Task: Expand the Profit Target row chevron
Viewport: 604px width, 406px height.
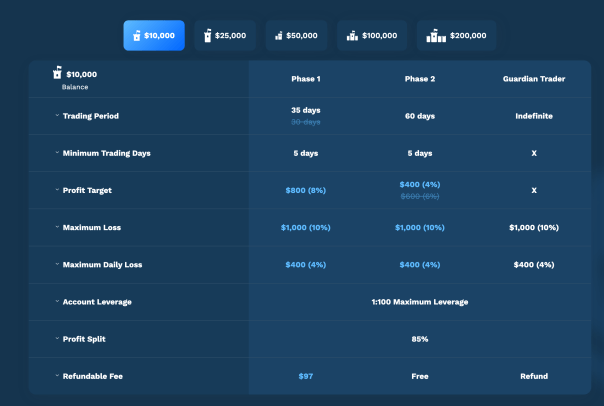Action: [x=57, y=190]
